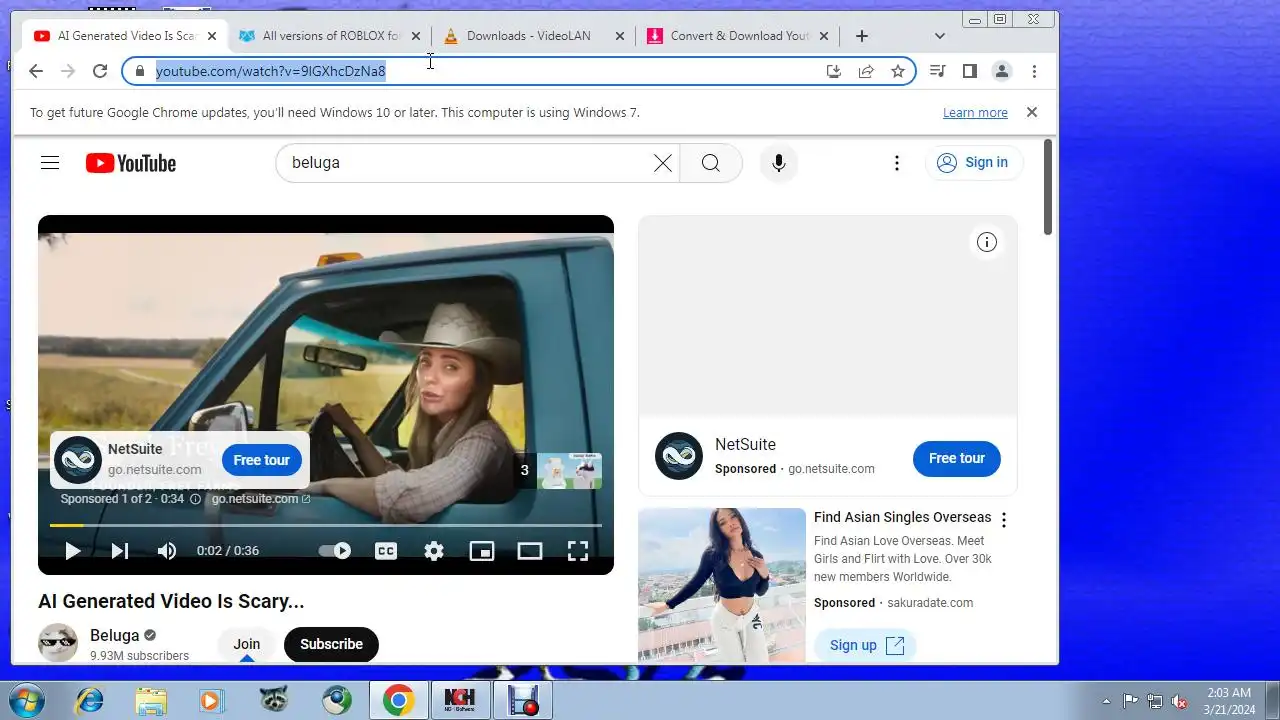Open the Chrome profile icon
The image size is (1280, 720).
[1001, 71]
